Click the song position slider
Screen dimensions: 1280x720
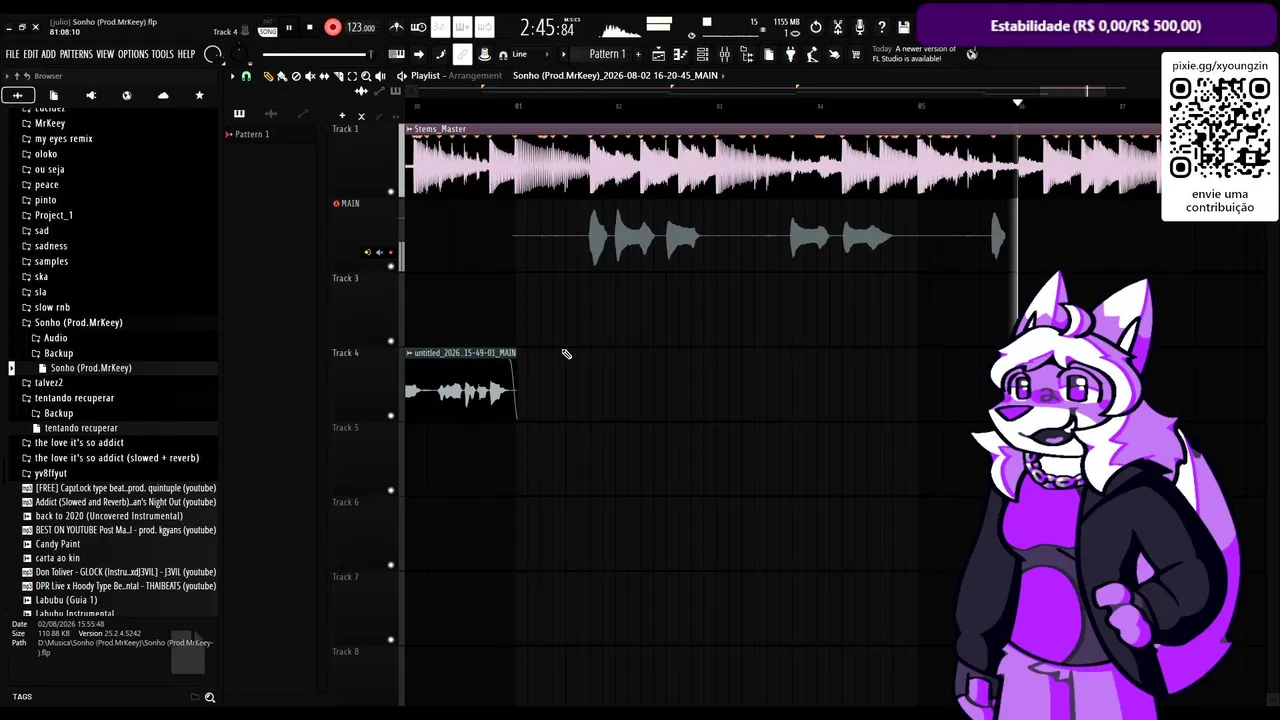[316, 54]
